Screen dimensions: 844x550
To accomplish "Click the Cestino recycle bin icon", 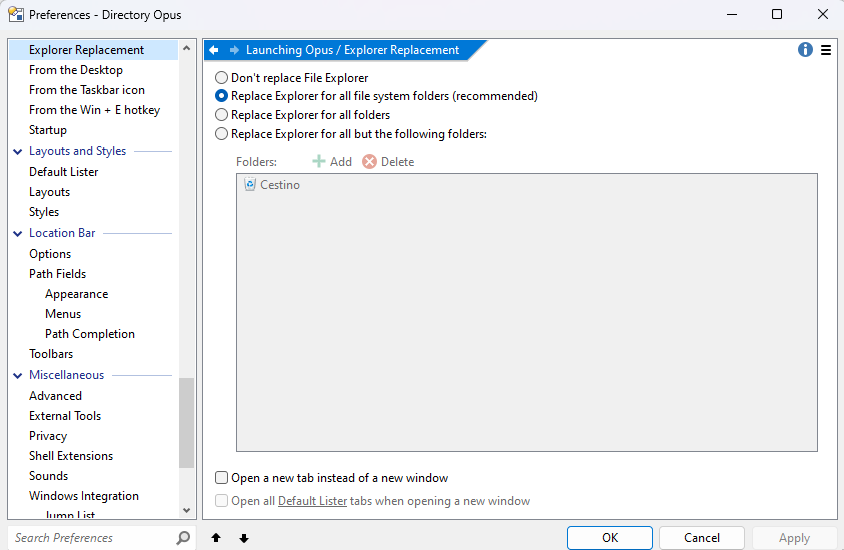I will click(250, 185).
